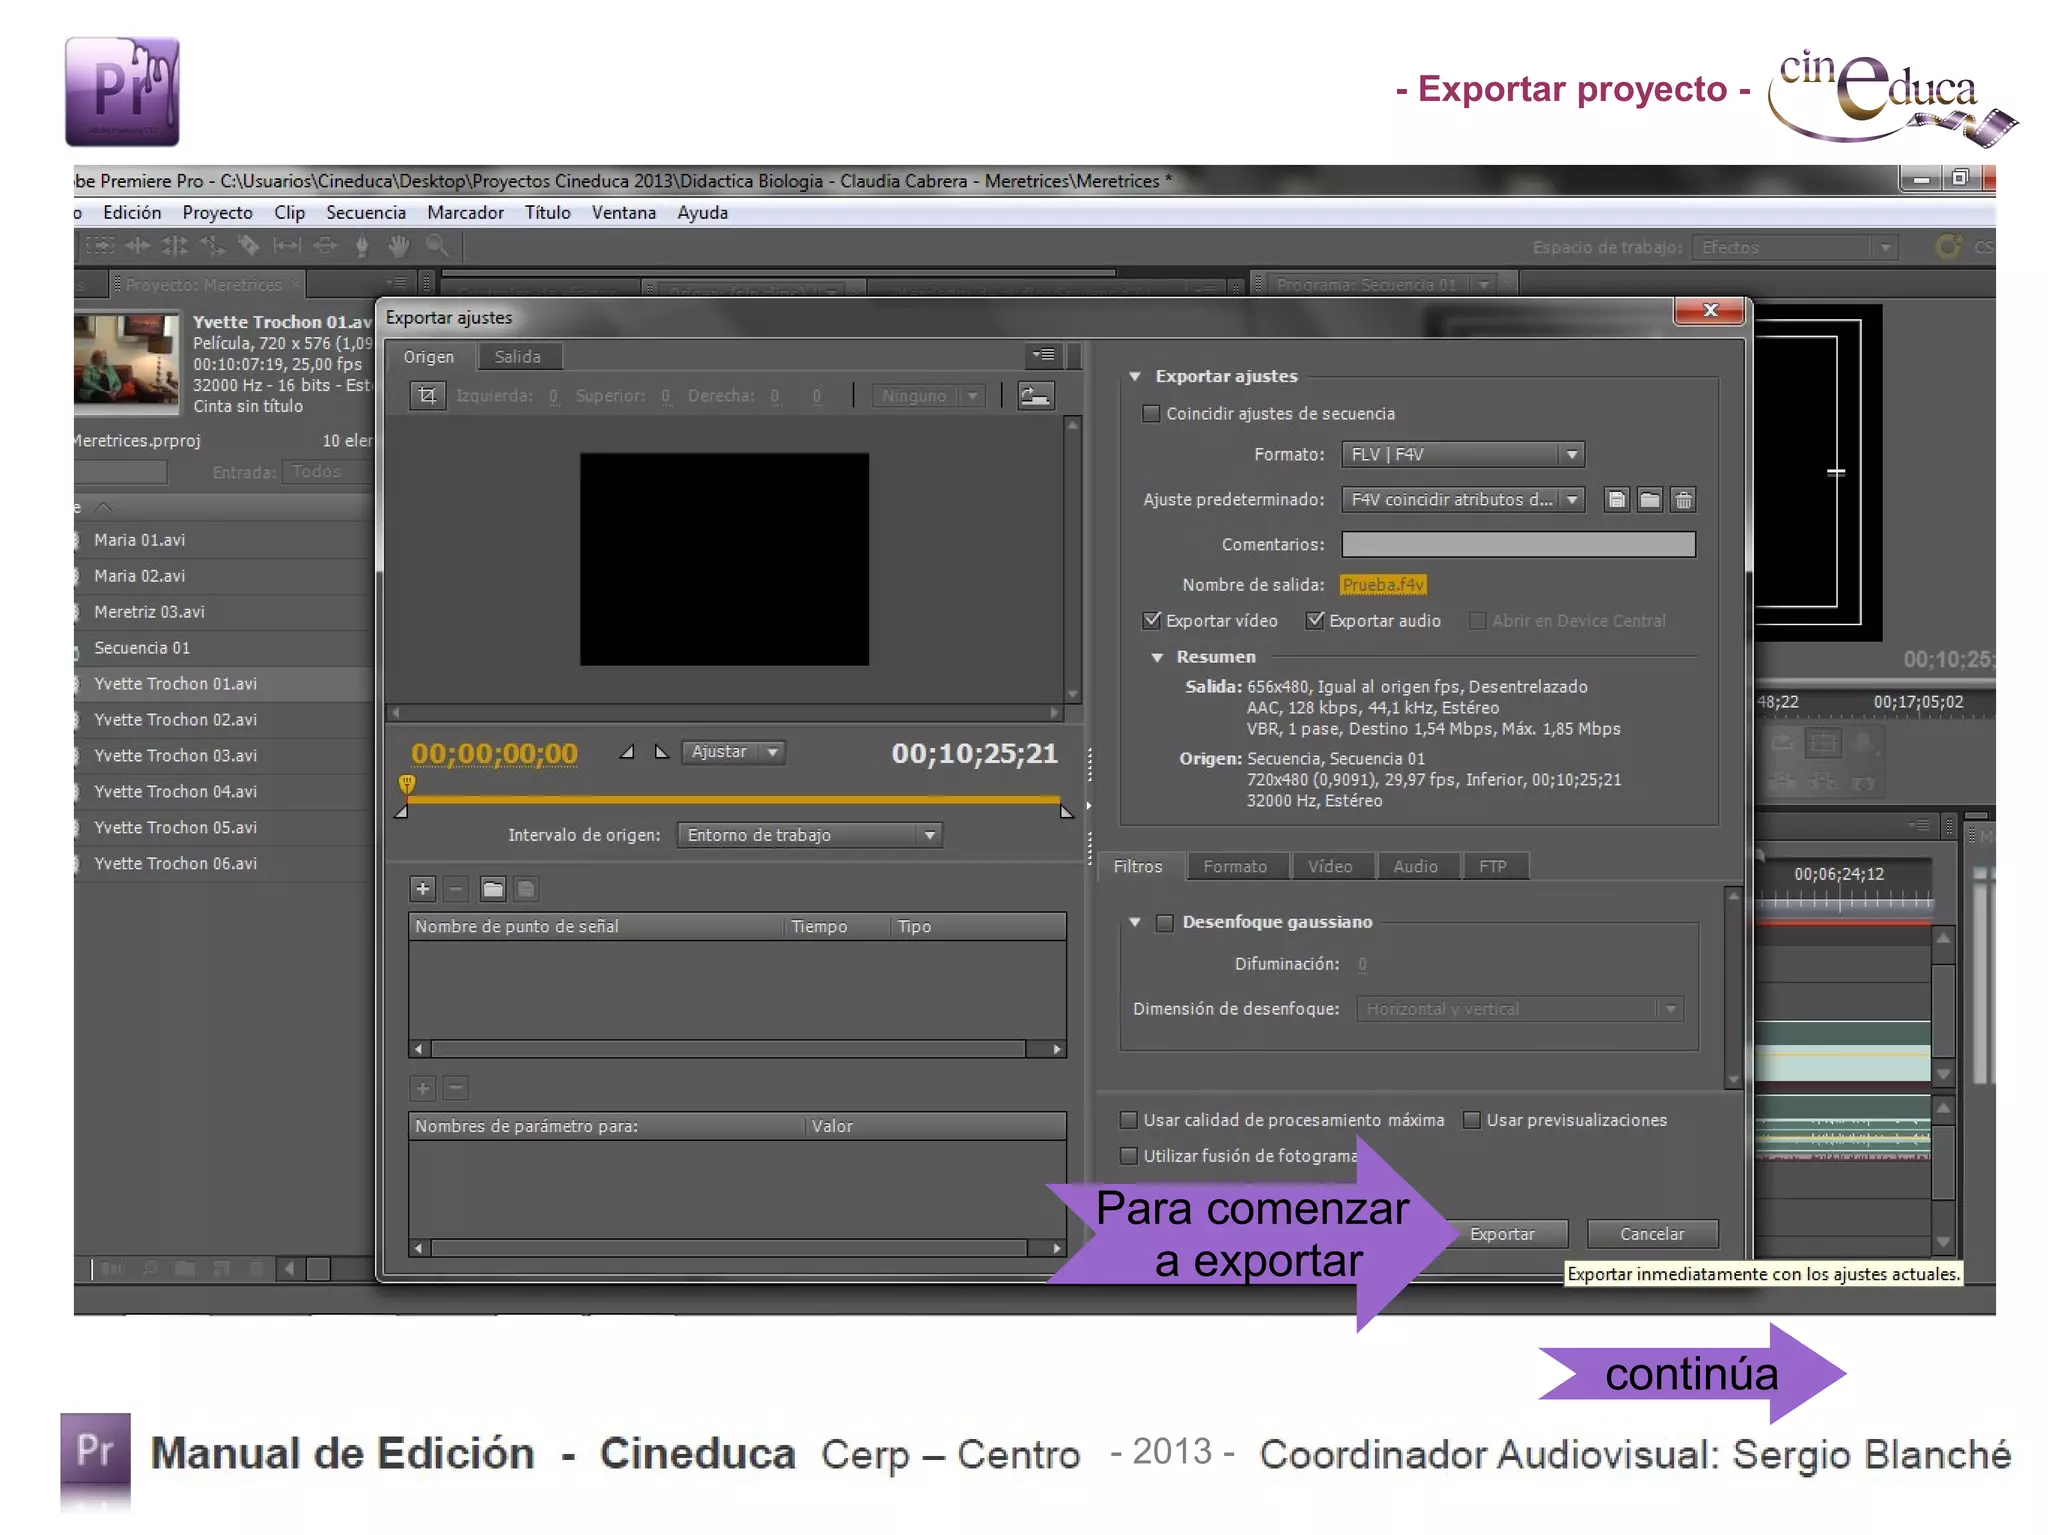Select the pen tool in main toolbar

(x=362, y=246)
